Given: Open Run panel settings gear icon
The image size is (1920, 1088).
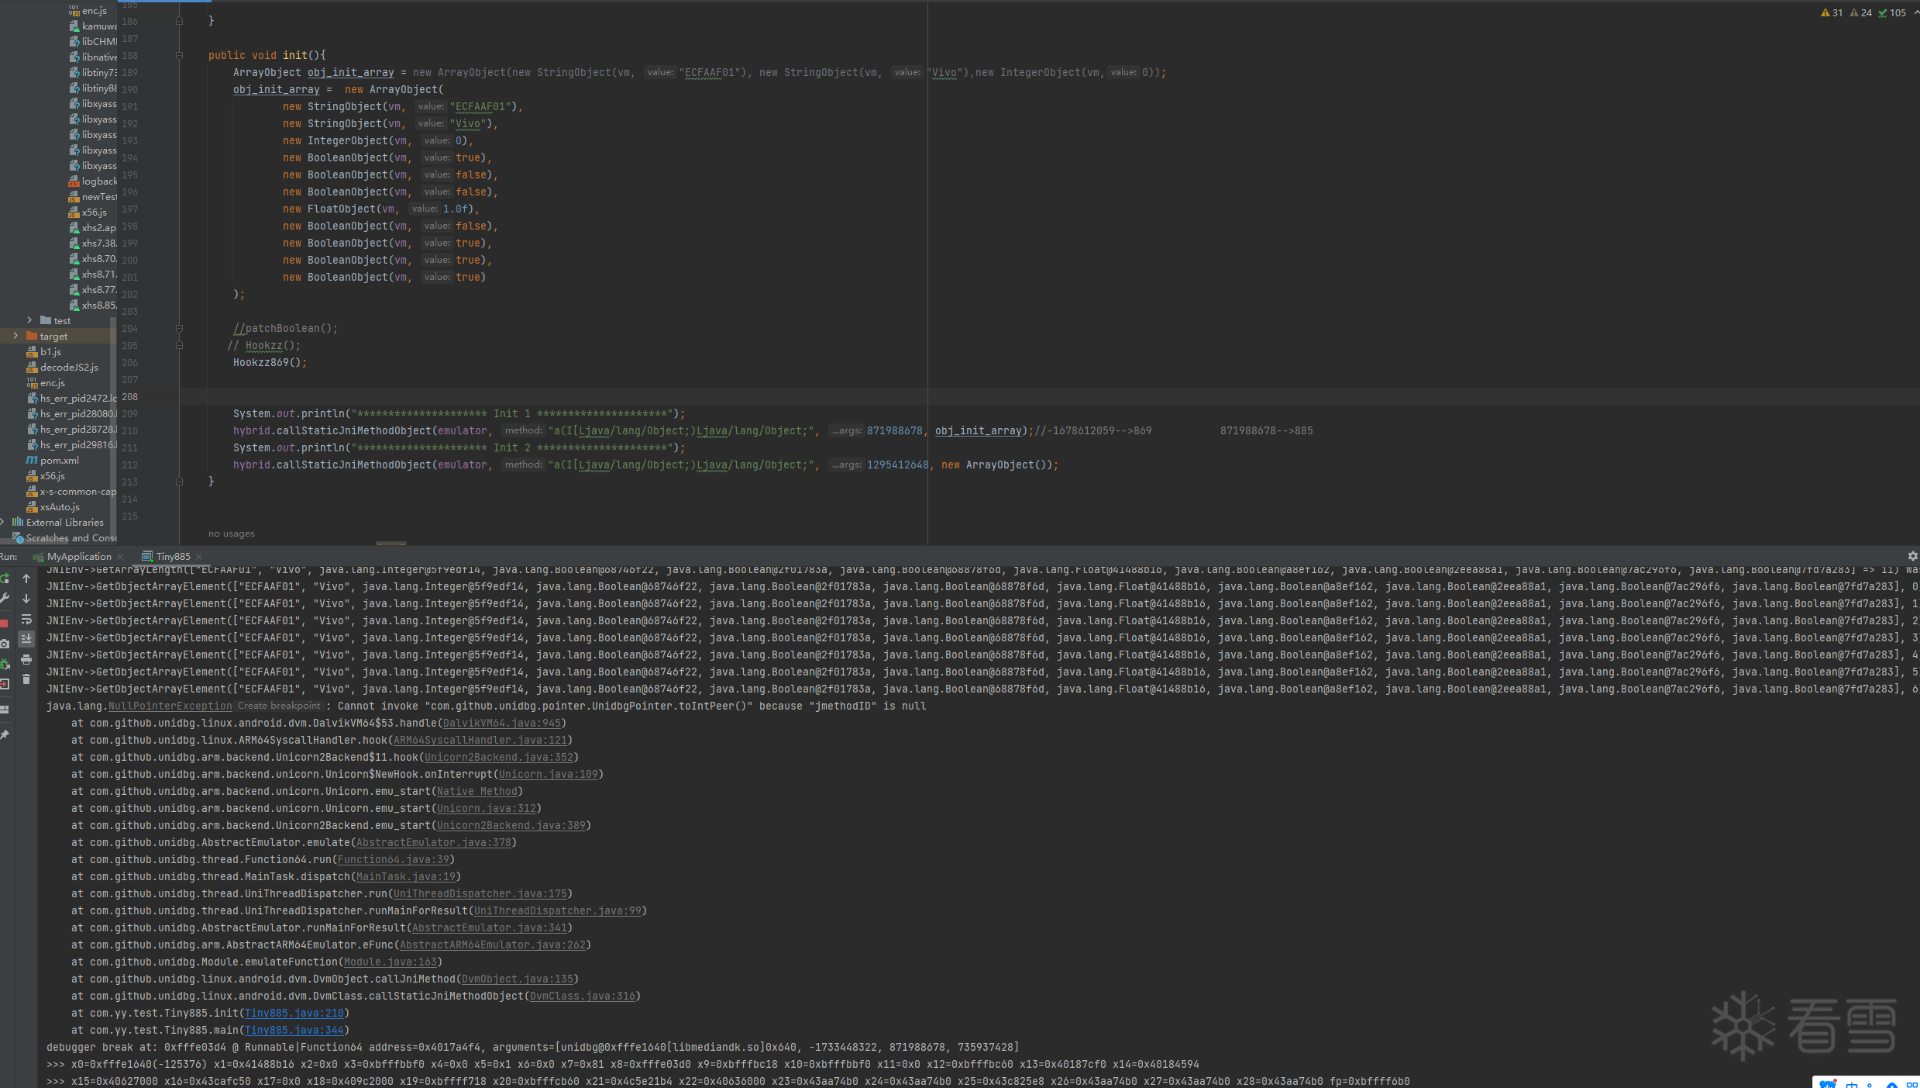Looking at the screenshot, I should pos(1912,556).
